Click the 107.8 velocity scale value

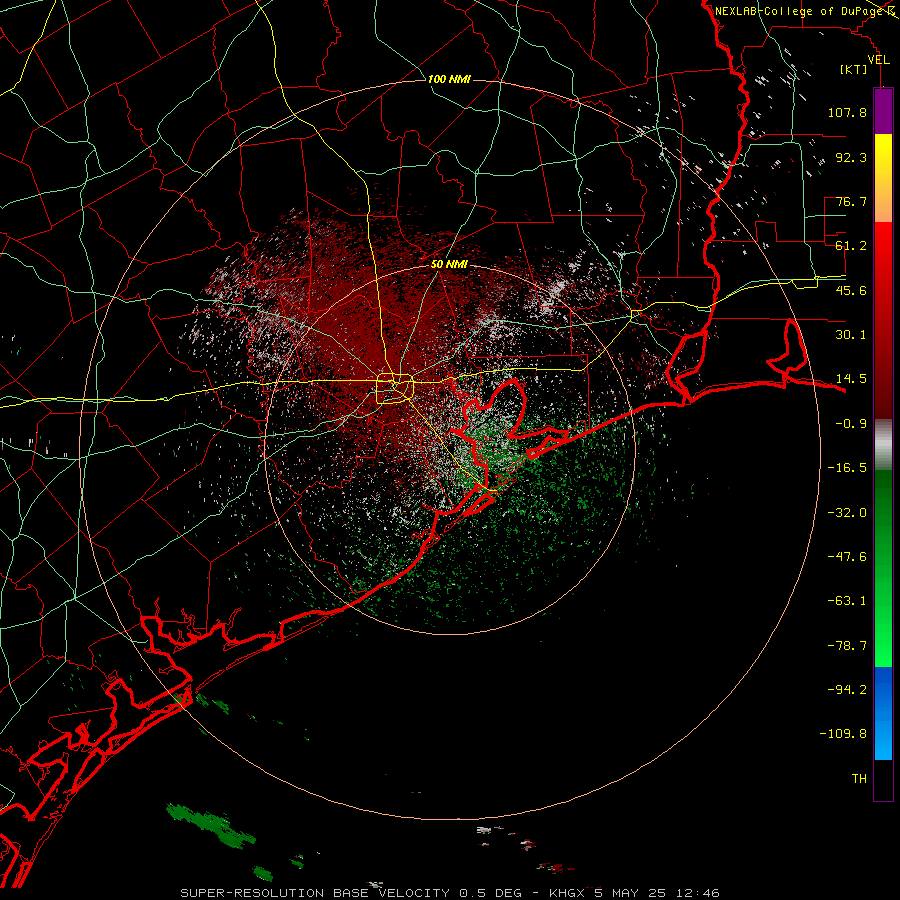point(847,112)
